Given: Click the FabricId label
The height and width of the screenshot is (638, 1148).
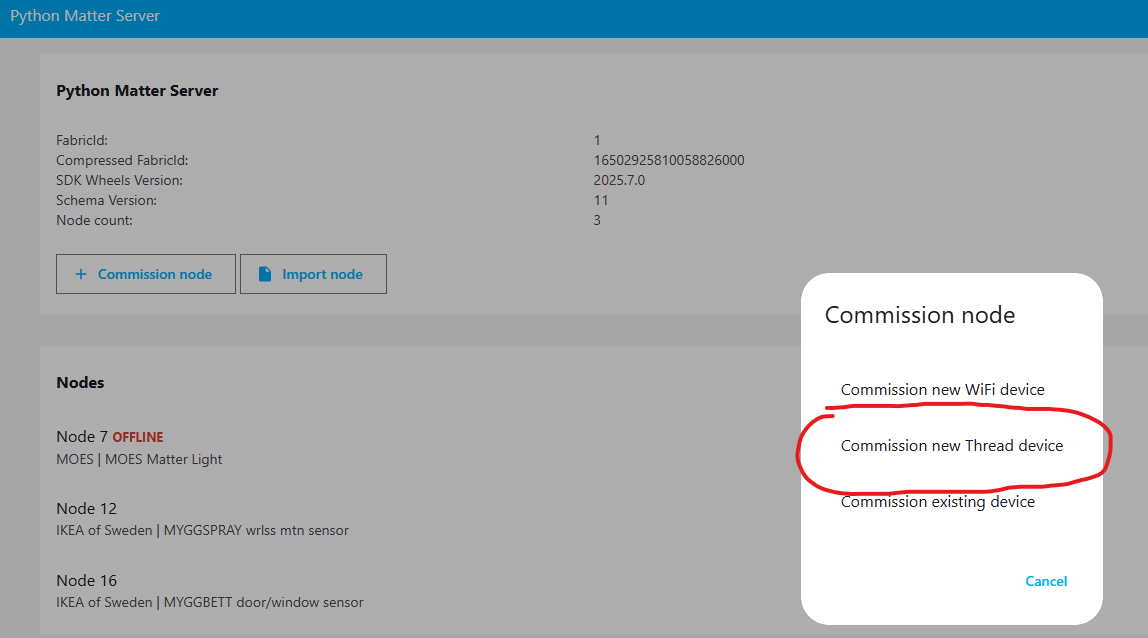Looking at the screenshot, I should [x=82, y=140].
